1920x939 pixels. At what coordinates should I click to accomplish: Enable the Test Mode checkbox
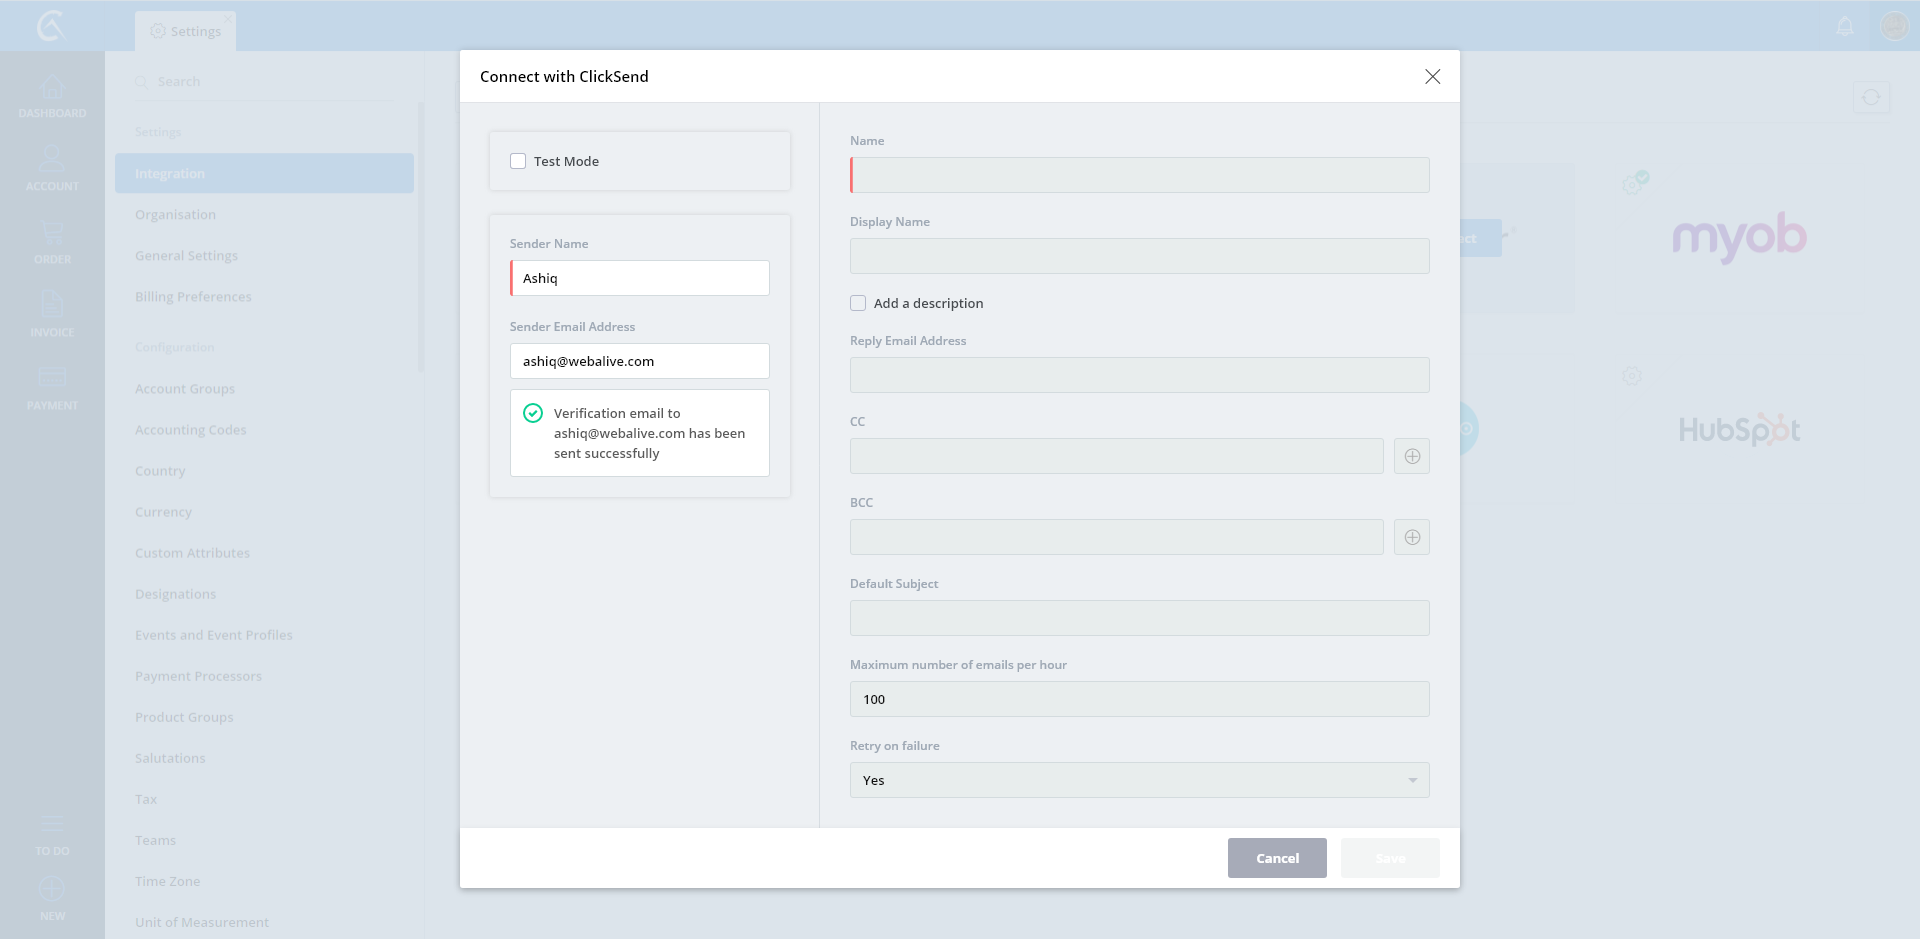pyautogui.click(x=518, y=161)
